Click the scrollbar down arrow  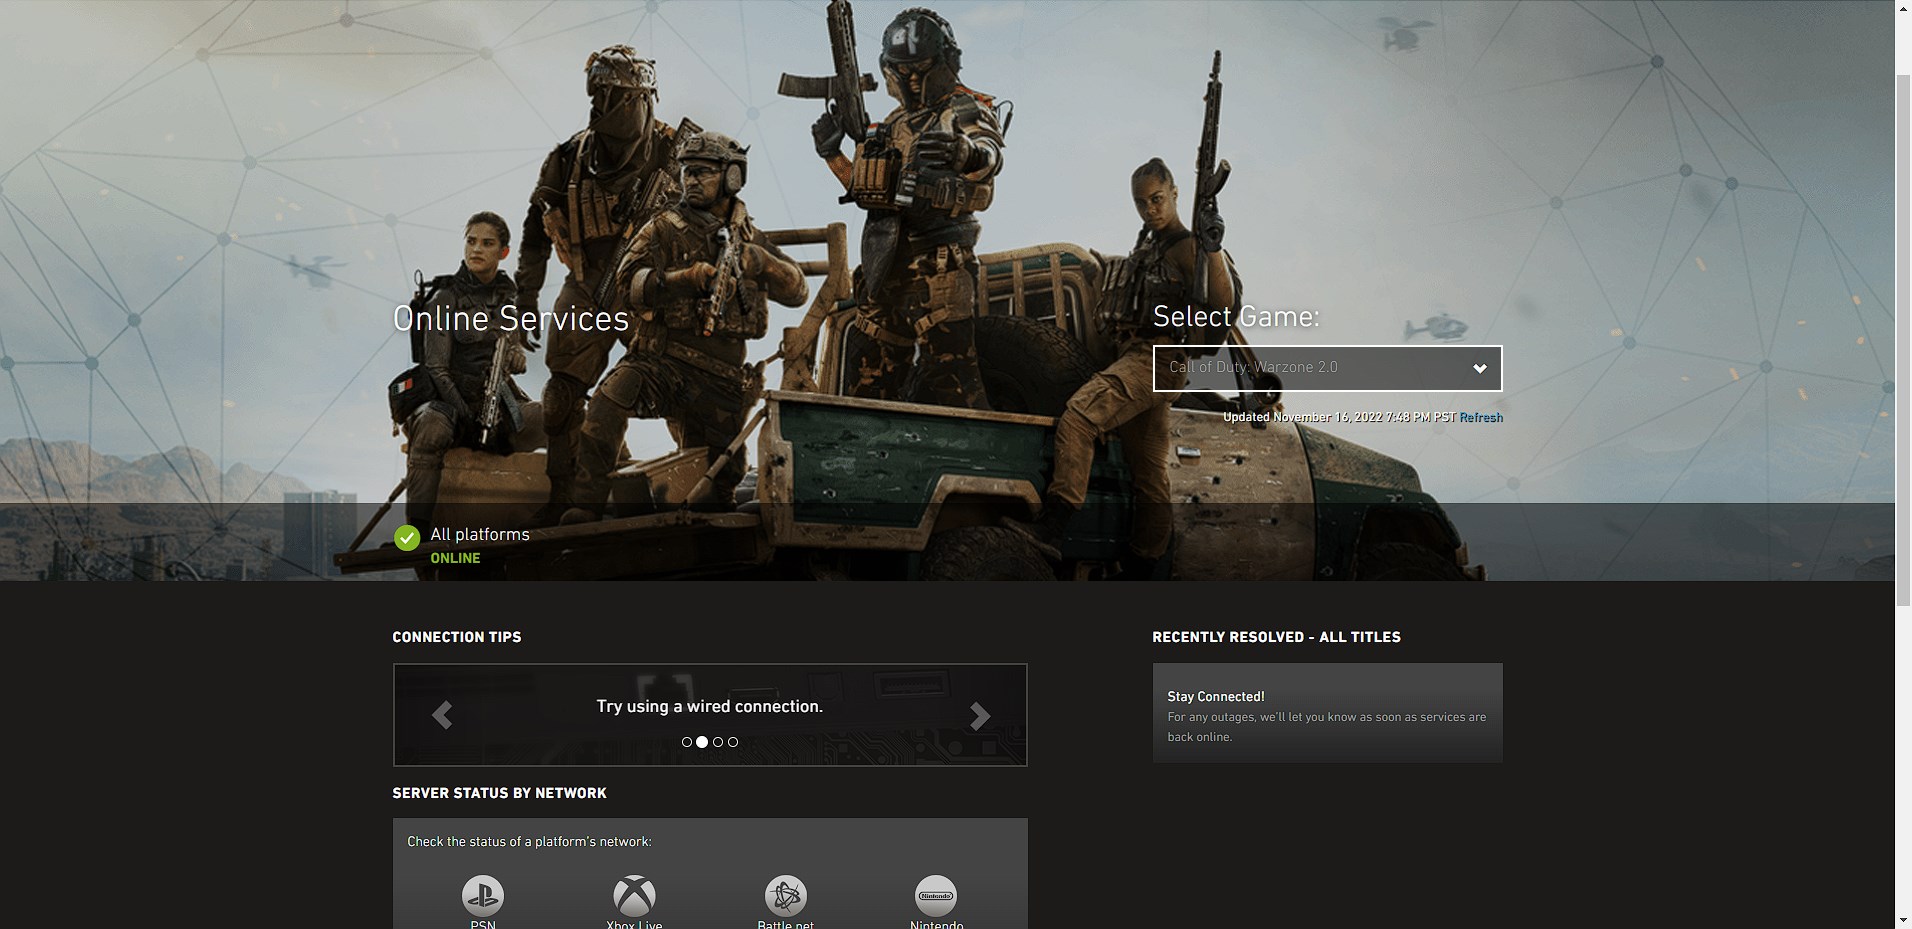point(1903,920)
